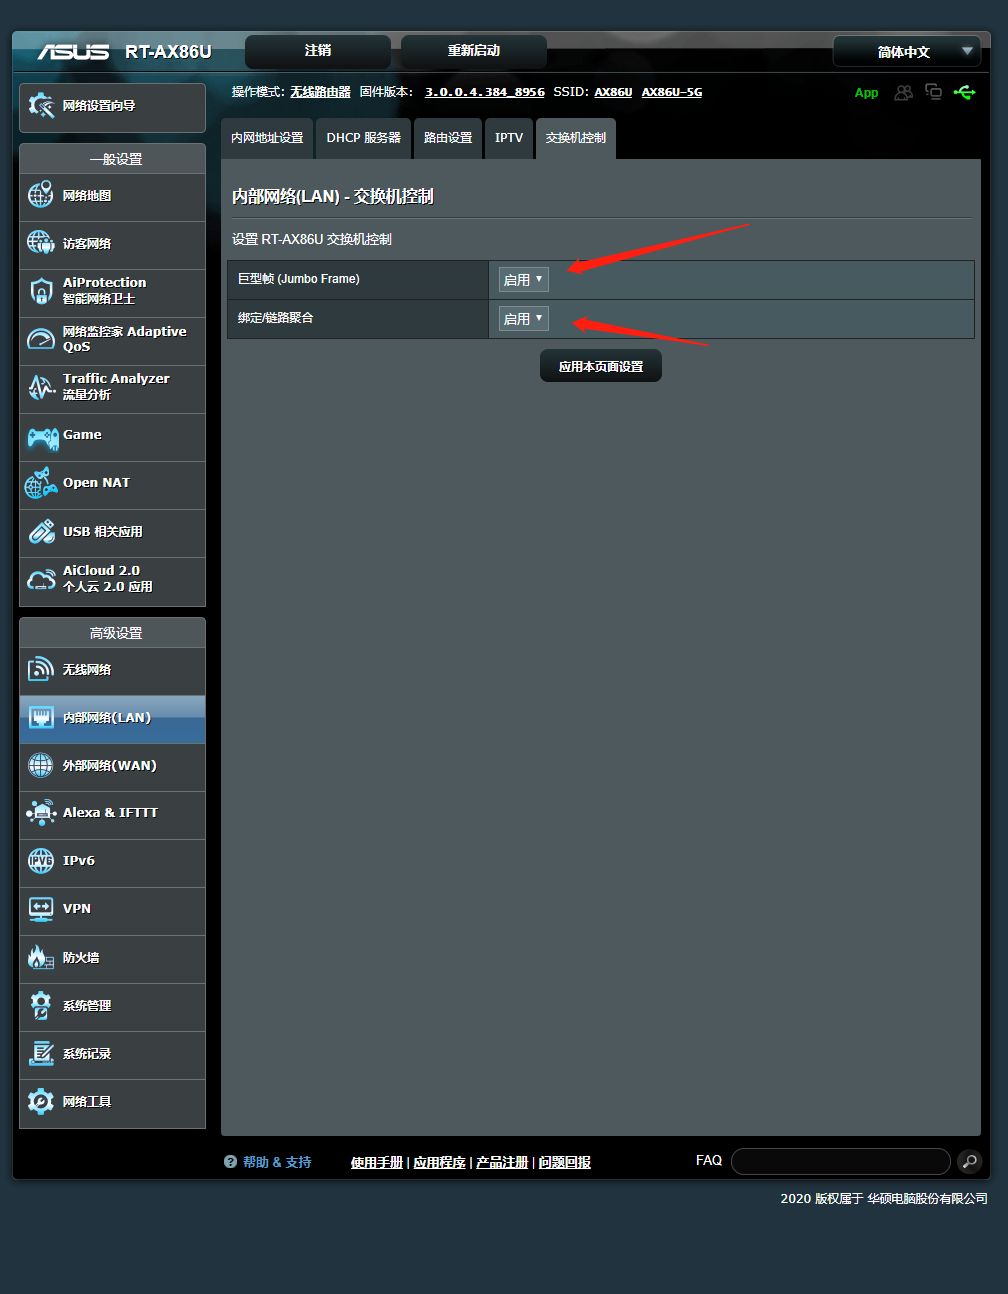Click the network clients status icon
1008x1294 pixels.
point(933,91)
